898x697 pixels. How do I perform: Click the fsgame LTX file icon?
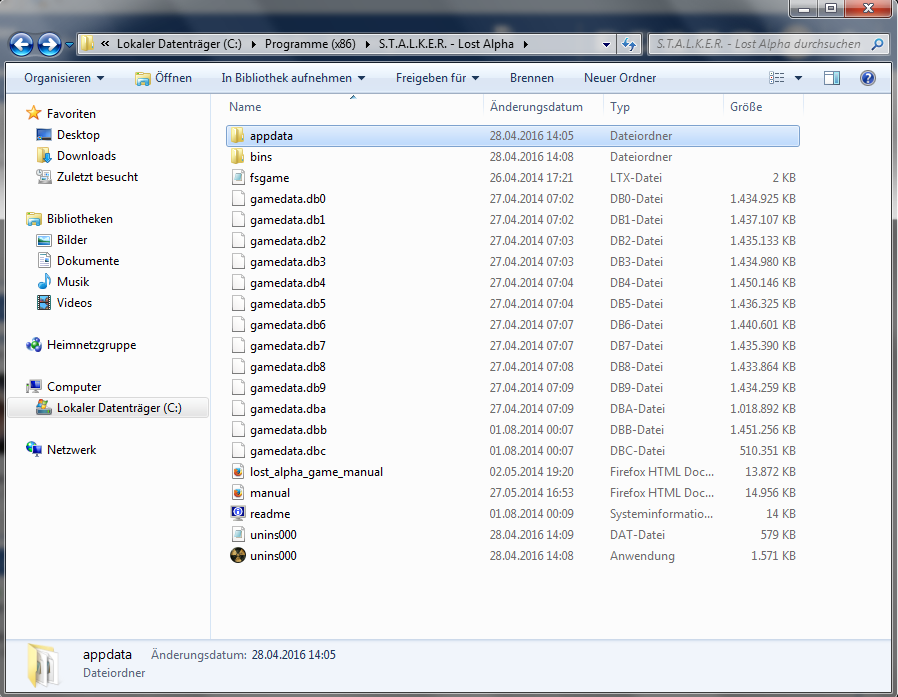pyautogui.click(x=238, y=178)
